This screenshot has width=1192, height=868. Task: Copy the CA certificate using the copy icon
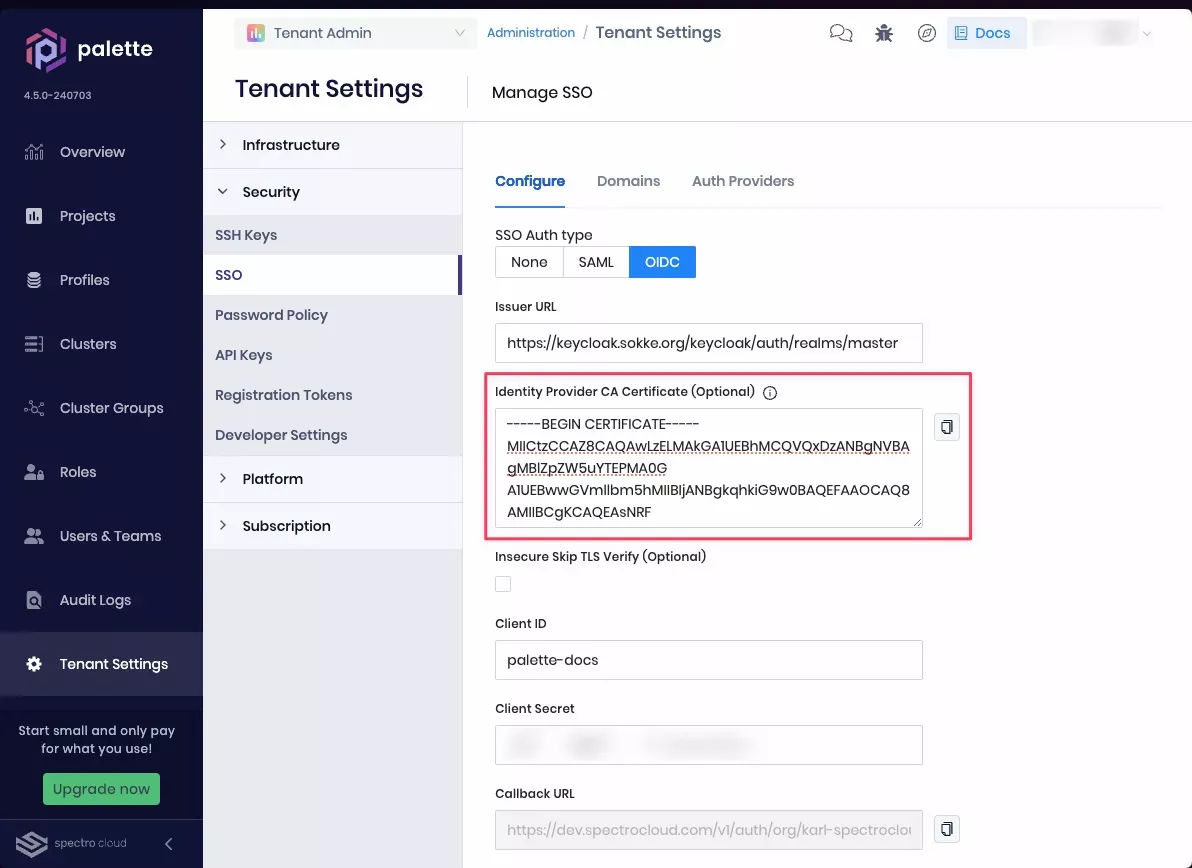click(946, 426)
